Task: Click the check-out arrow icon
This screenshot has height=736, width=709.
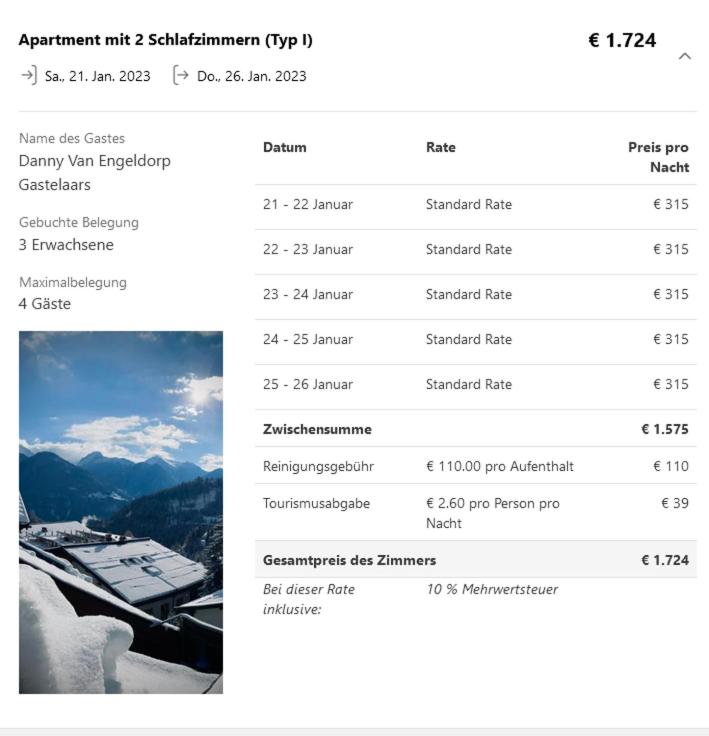Action: (180, 75)
